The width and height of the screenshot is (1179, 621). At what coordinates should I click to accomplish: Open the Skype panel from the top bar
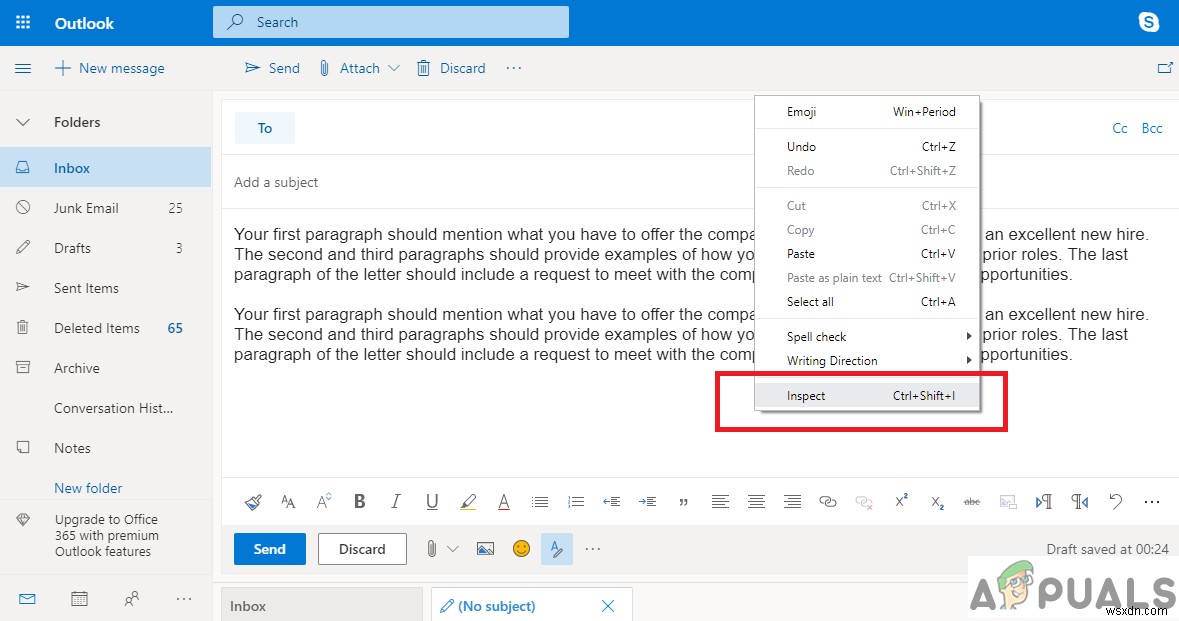coord(1149,22)
